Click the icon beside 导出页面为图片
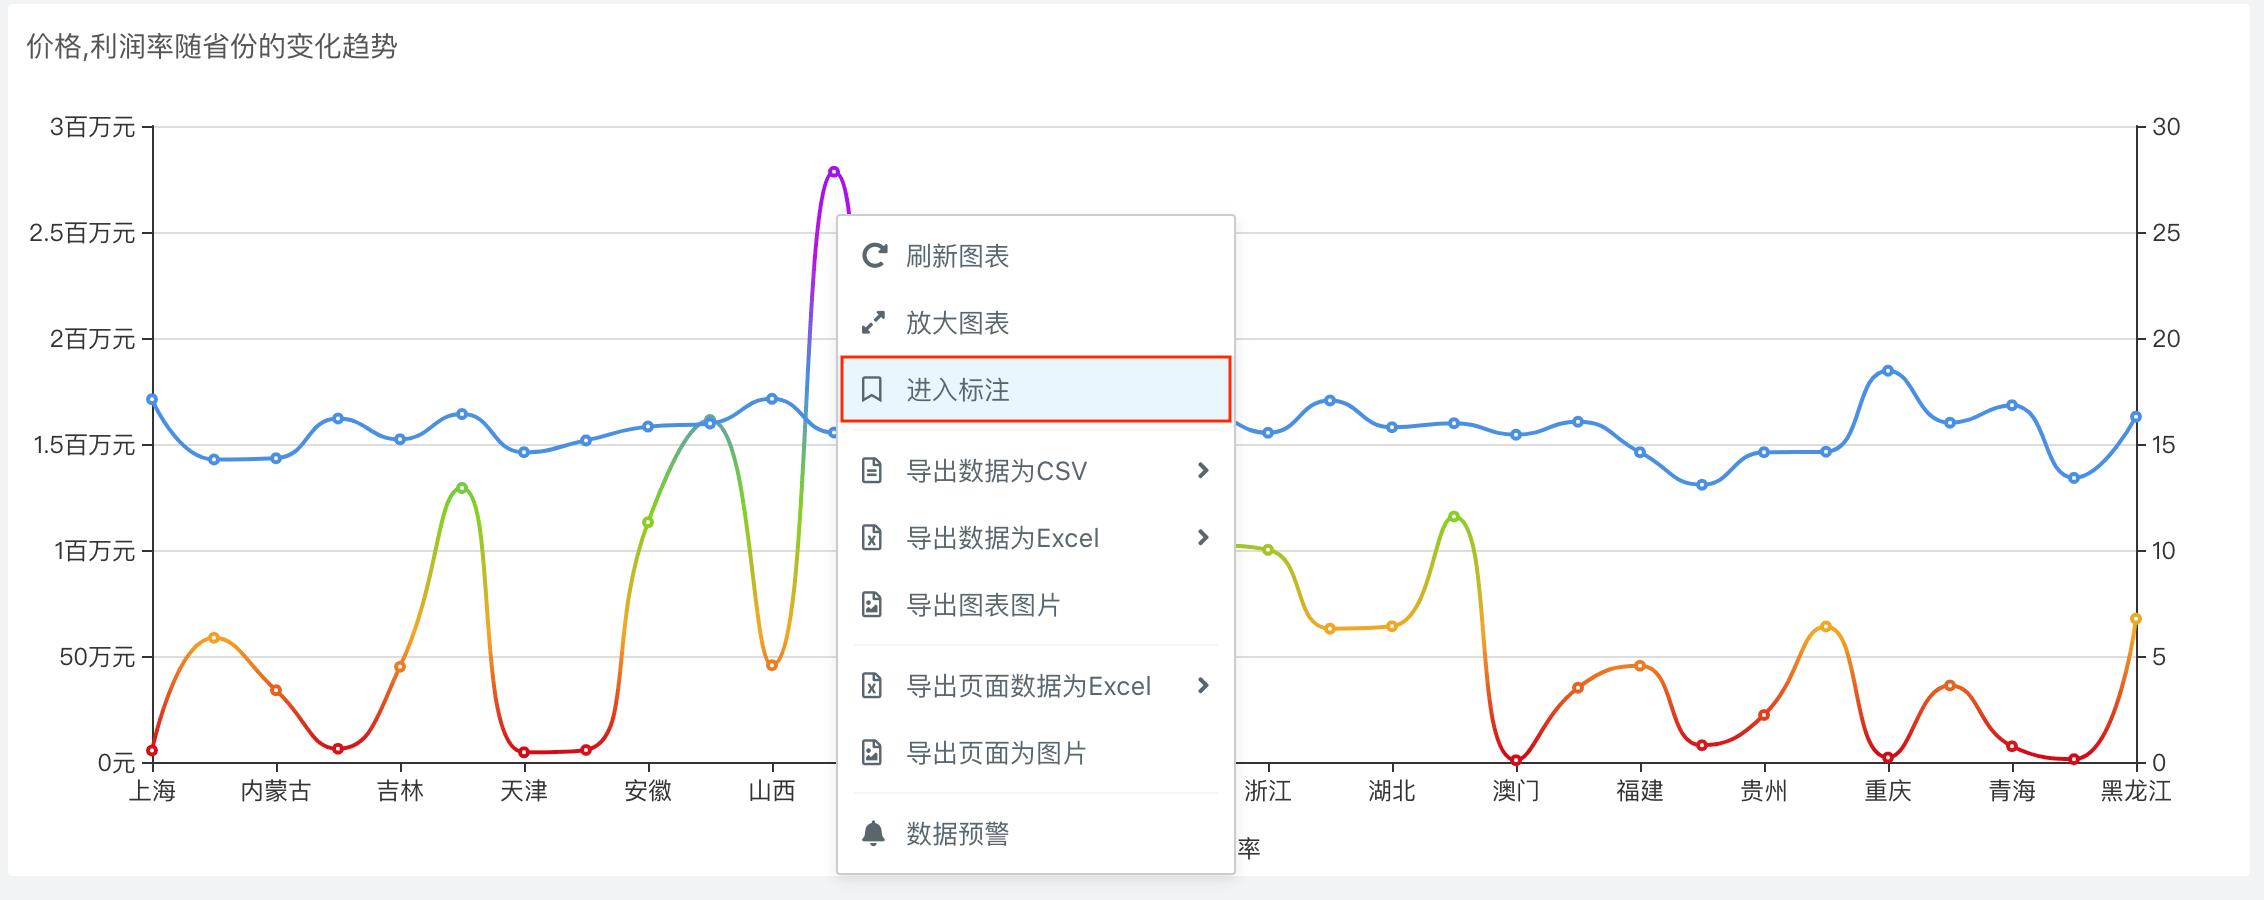2264x900 pixels. click(x=872, y=753)
